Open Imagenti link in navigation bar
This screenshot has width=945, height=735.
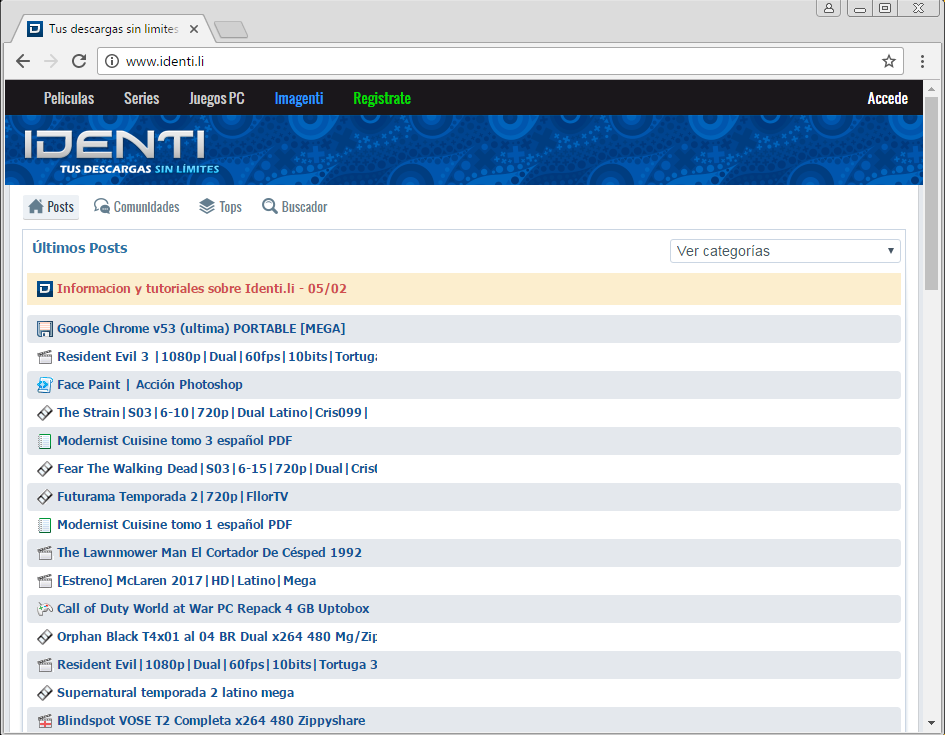click(299, 98)
